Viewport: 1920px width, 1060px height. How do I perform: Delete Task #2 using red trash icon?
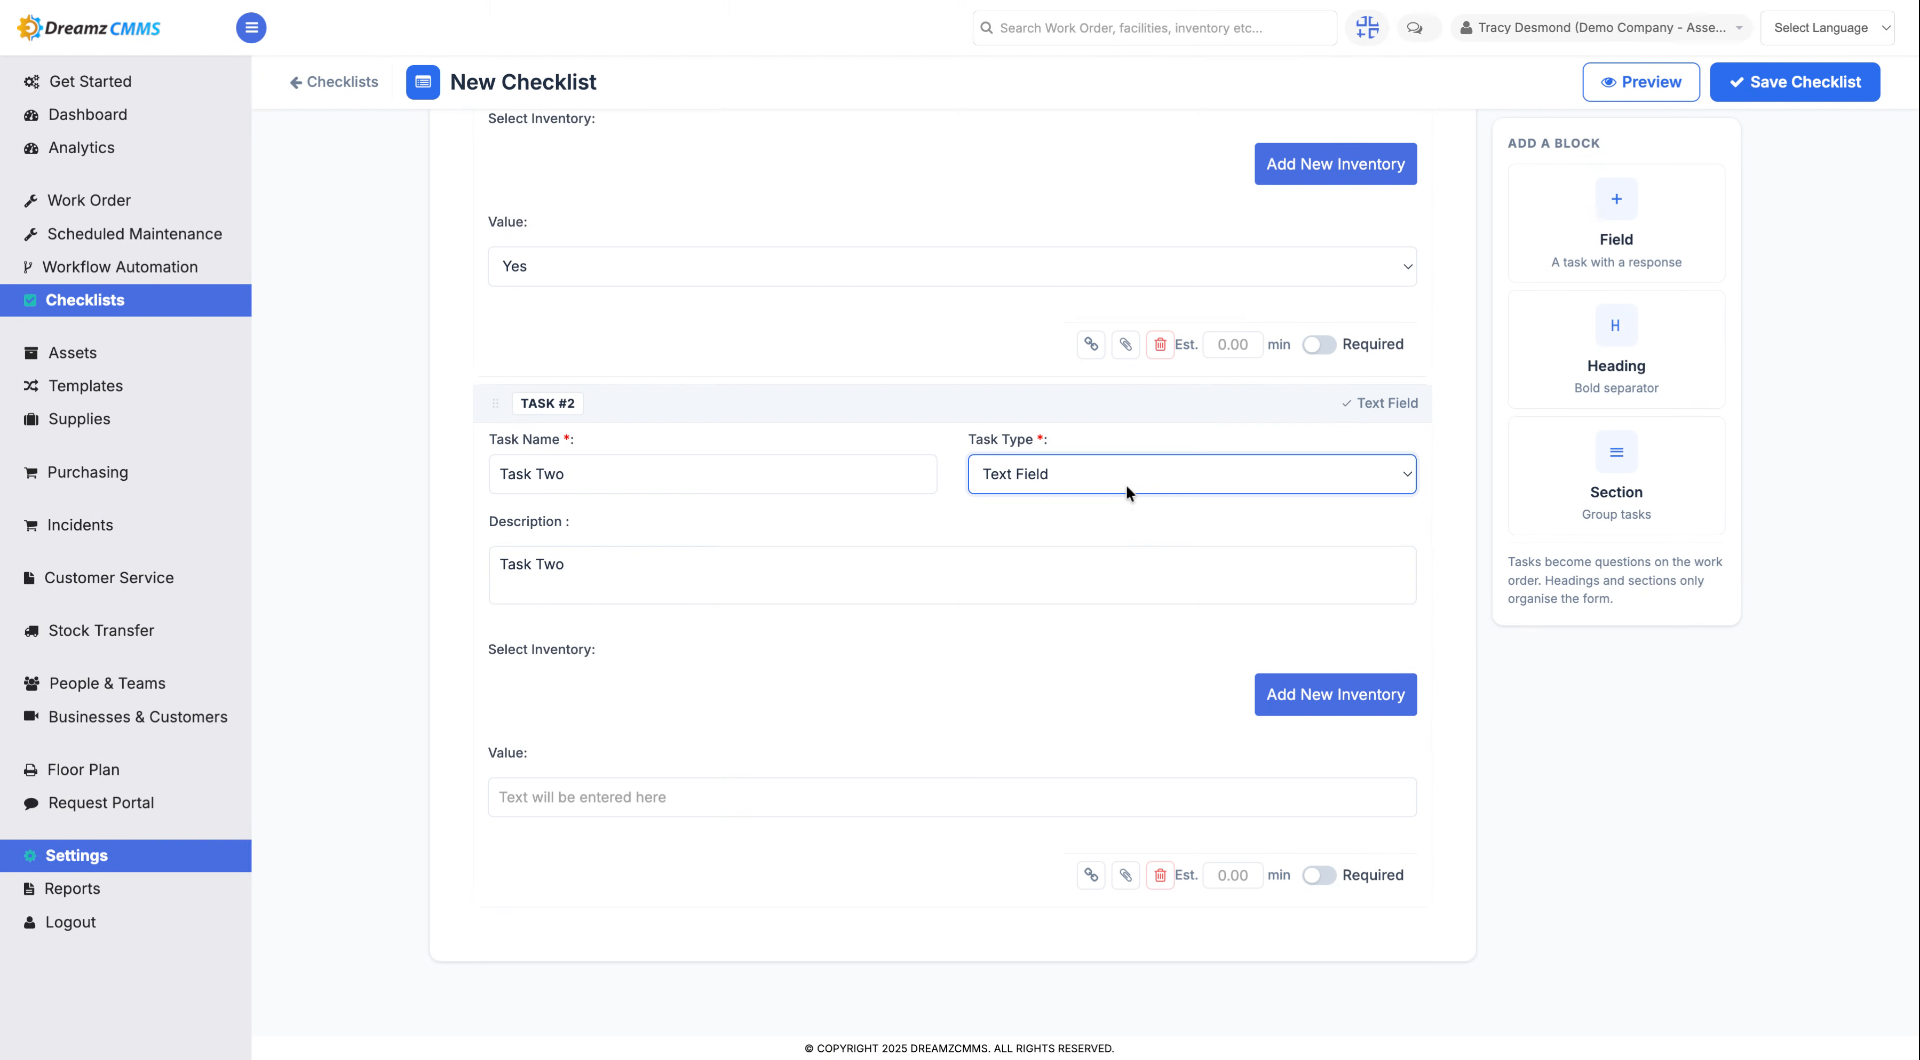click(1160, 876)
